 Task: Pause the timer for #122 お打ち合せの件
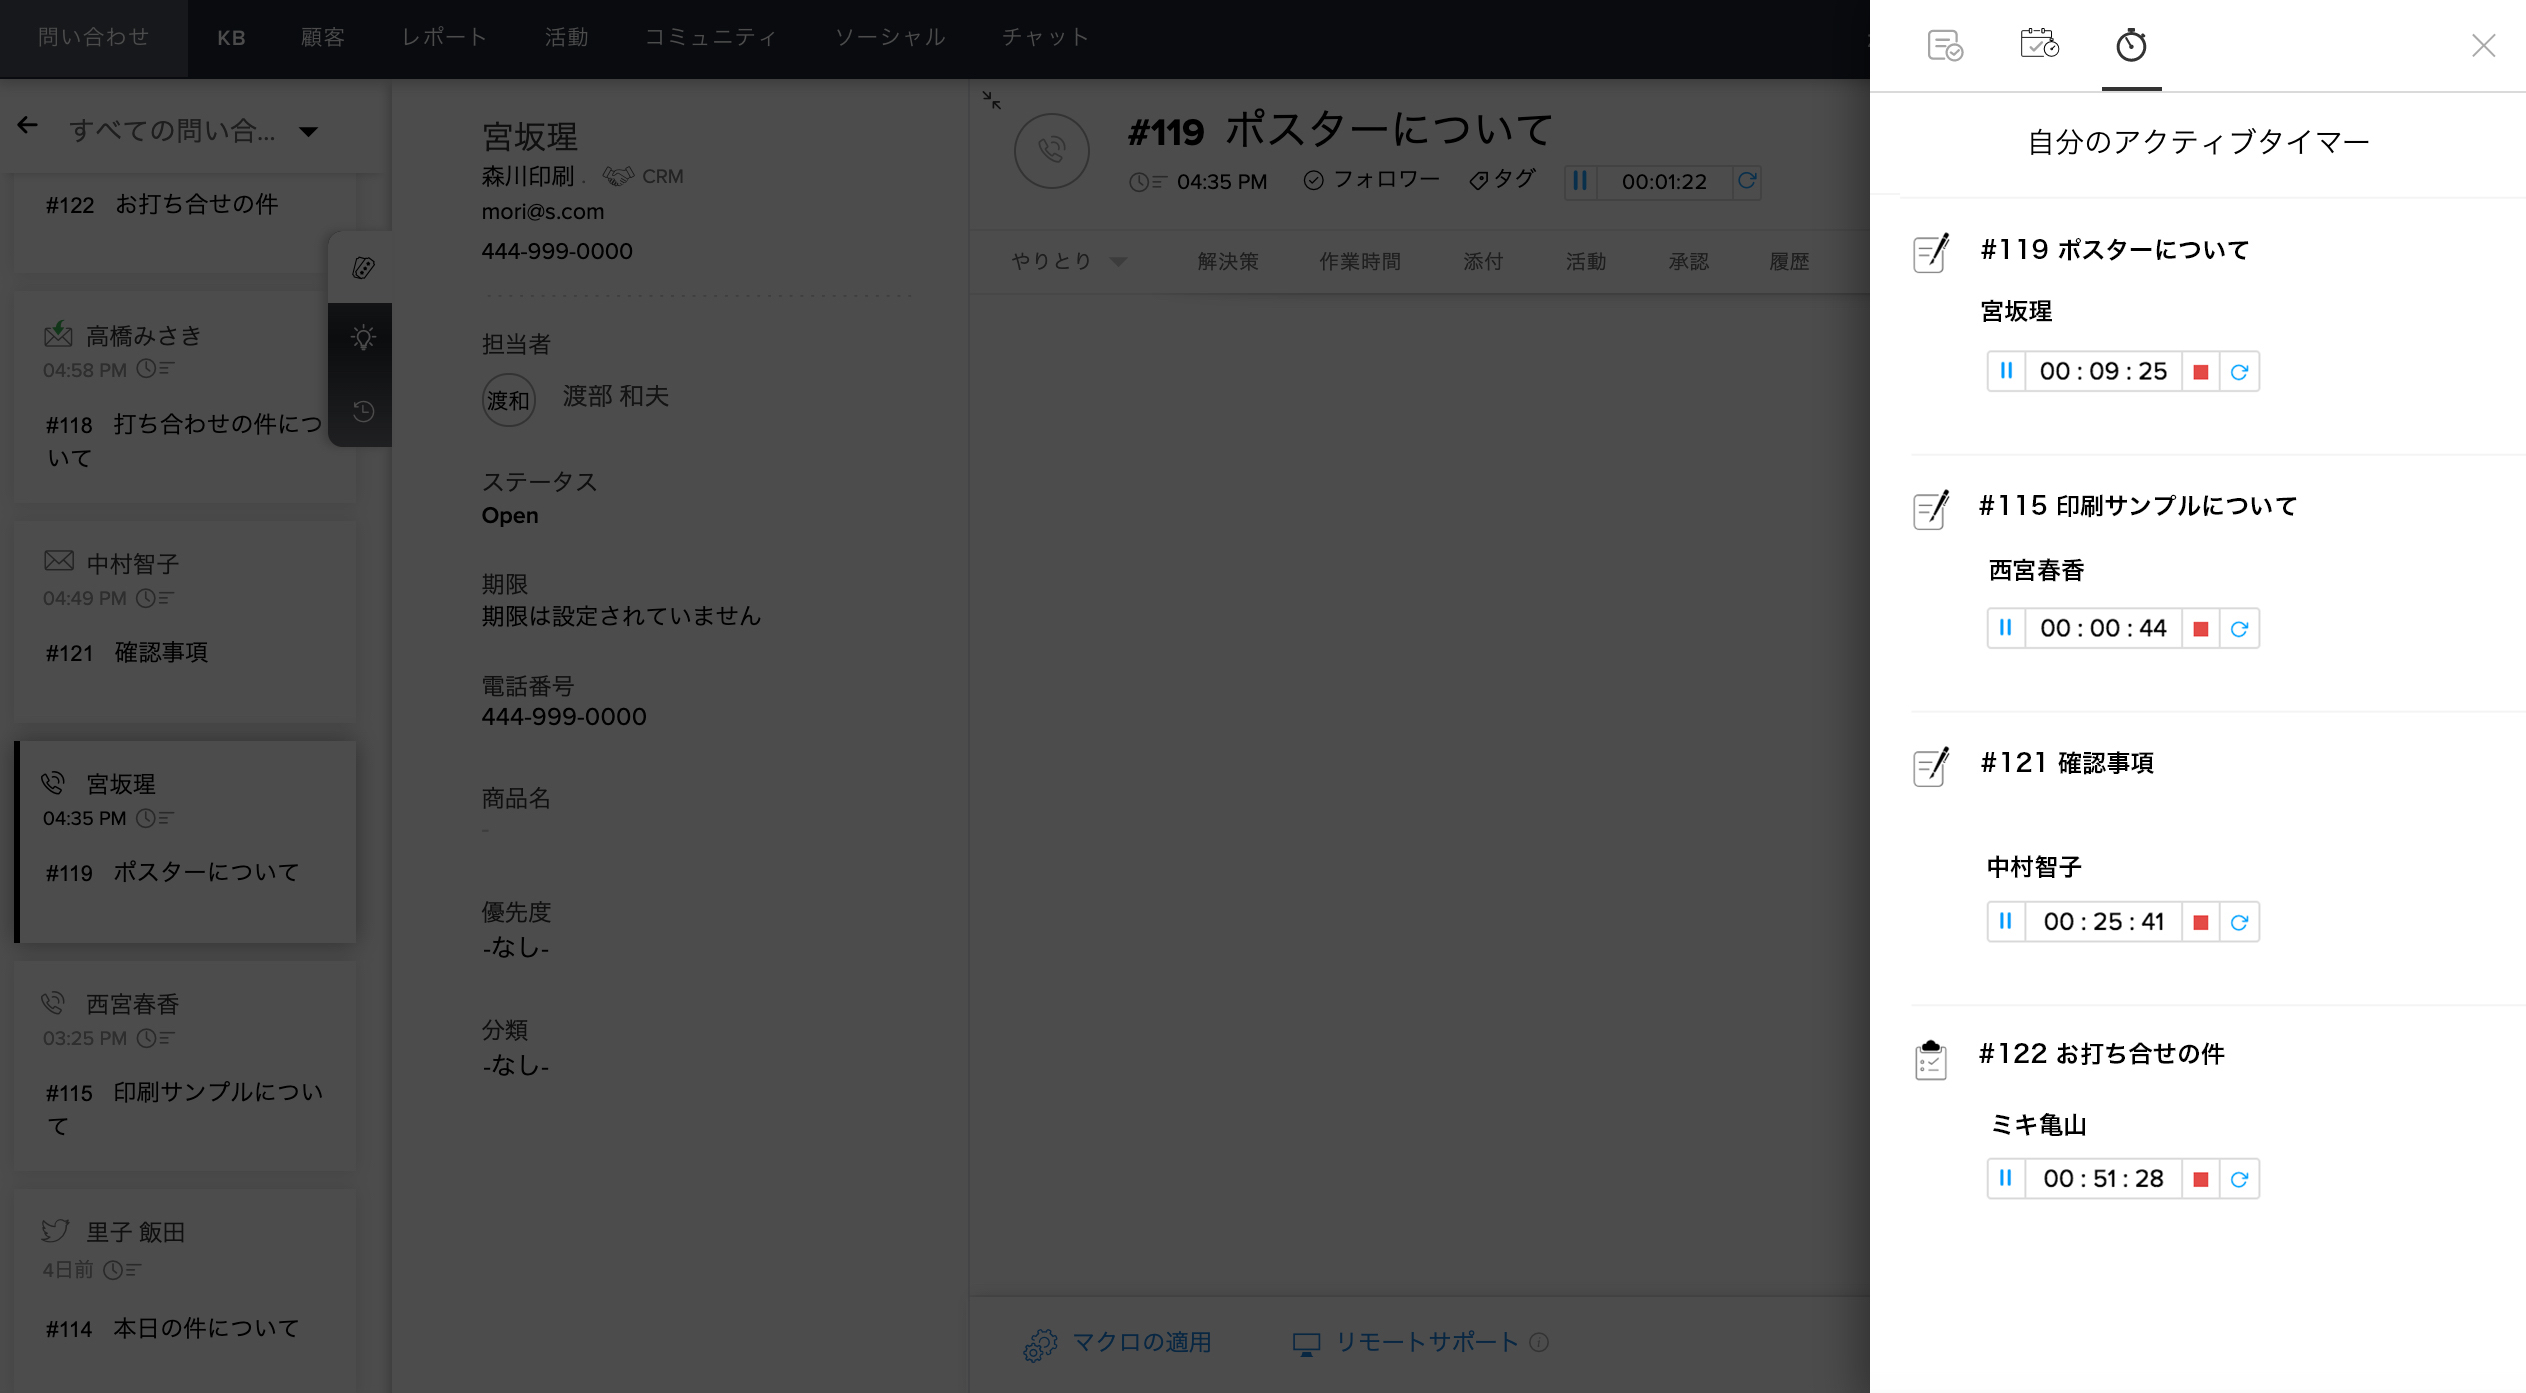(2006, 1178)
